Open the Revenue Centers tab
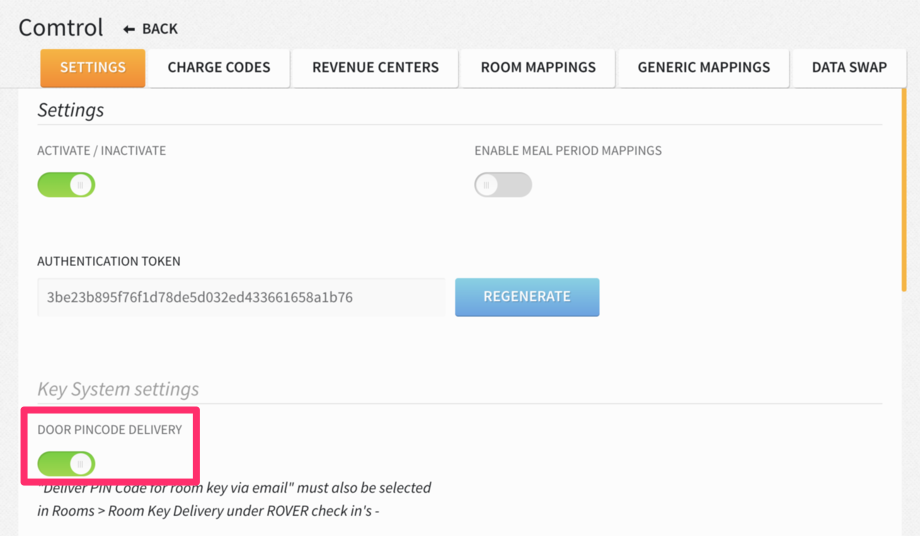920x536 pixels. point(376,68)
